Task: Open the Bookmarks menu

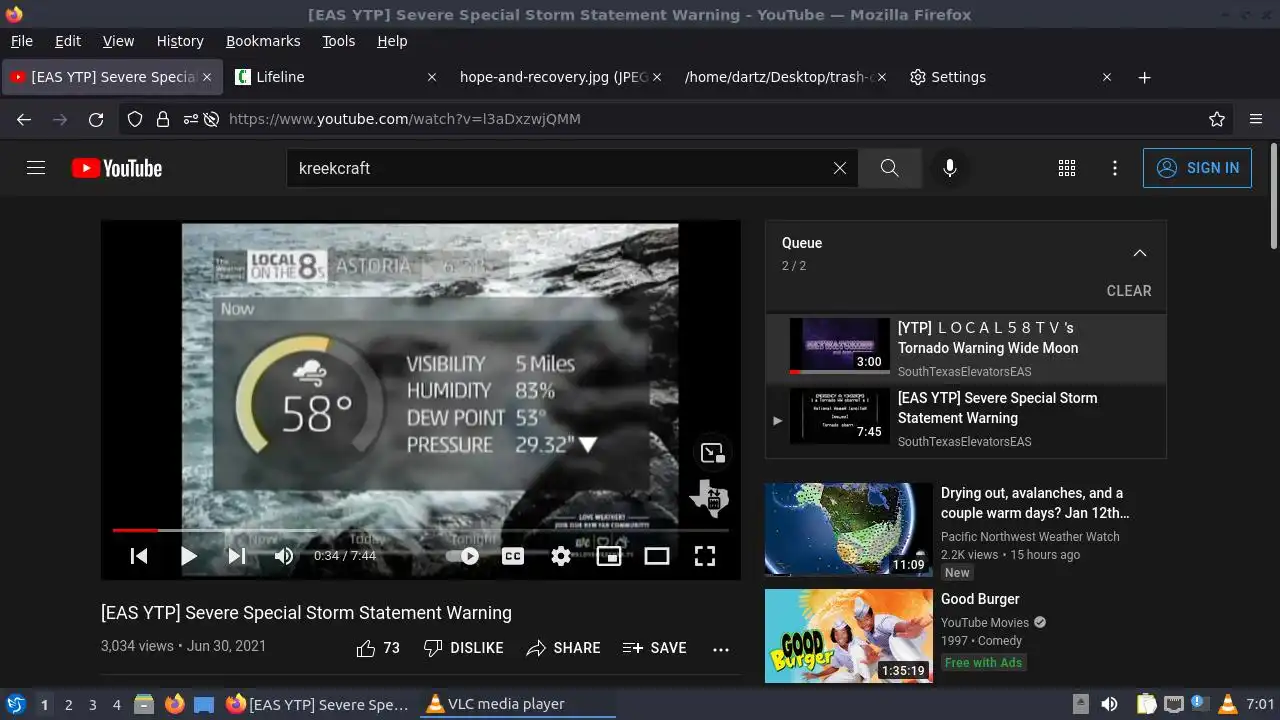Action: 263,41
